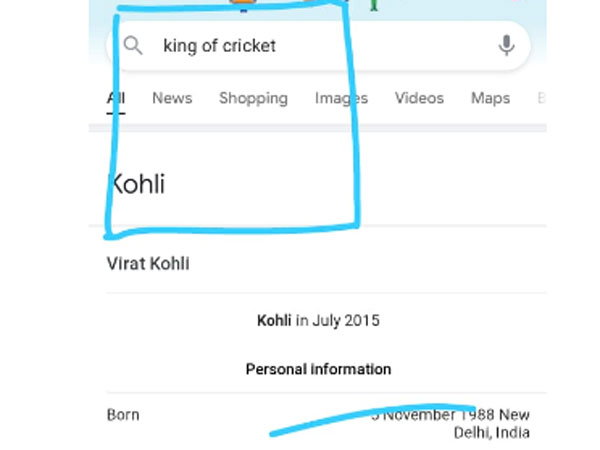Open the News tab

(172, 98)
